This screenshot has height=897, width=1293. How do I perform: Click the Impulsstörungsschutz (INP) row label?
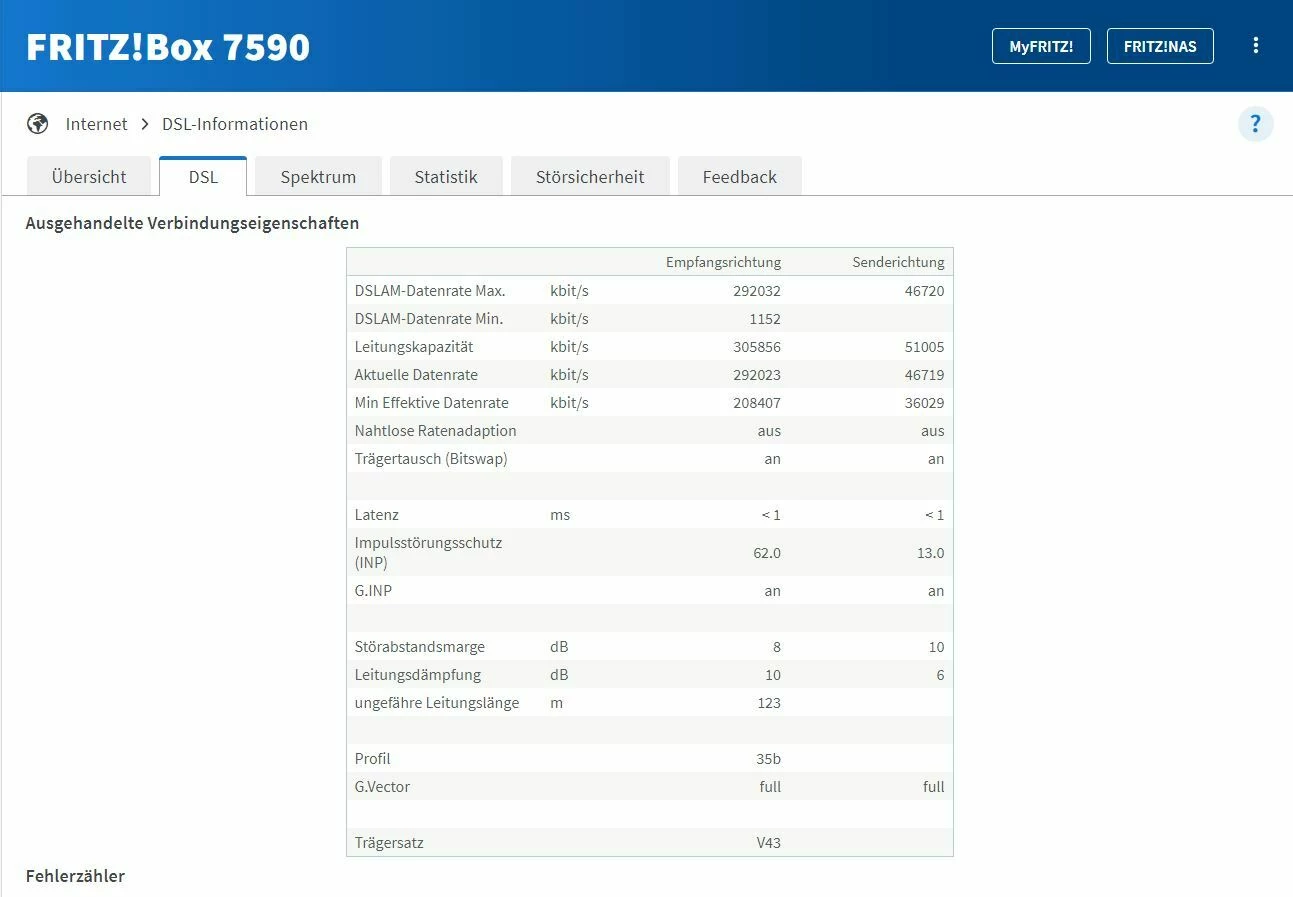pyautogui.click(x=428, y=552)
